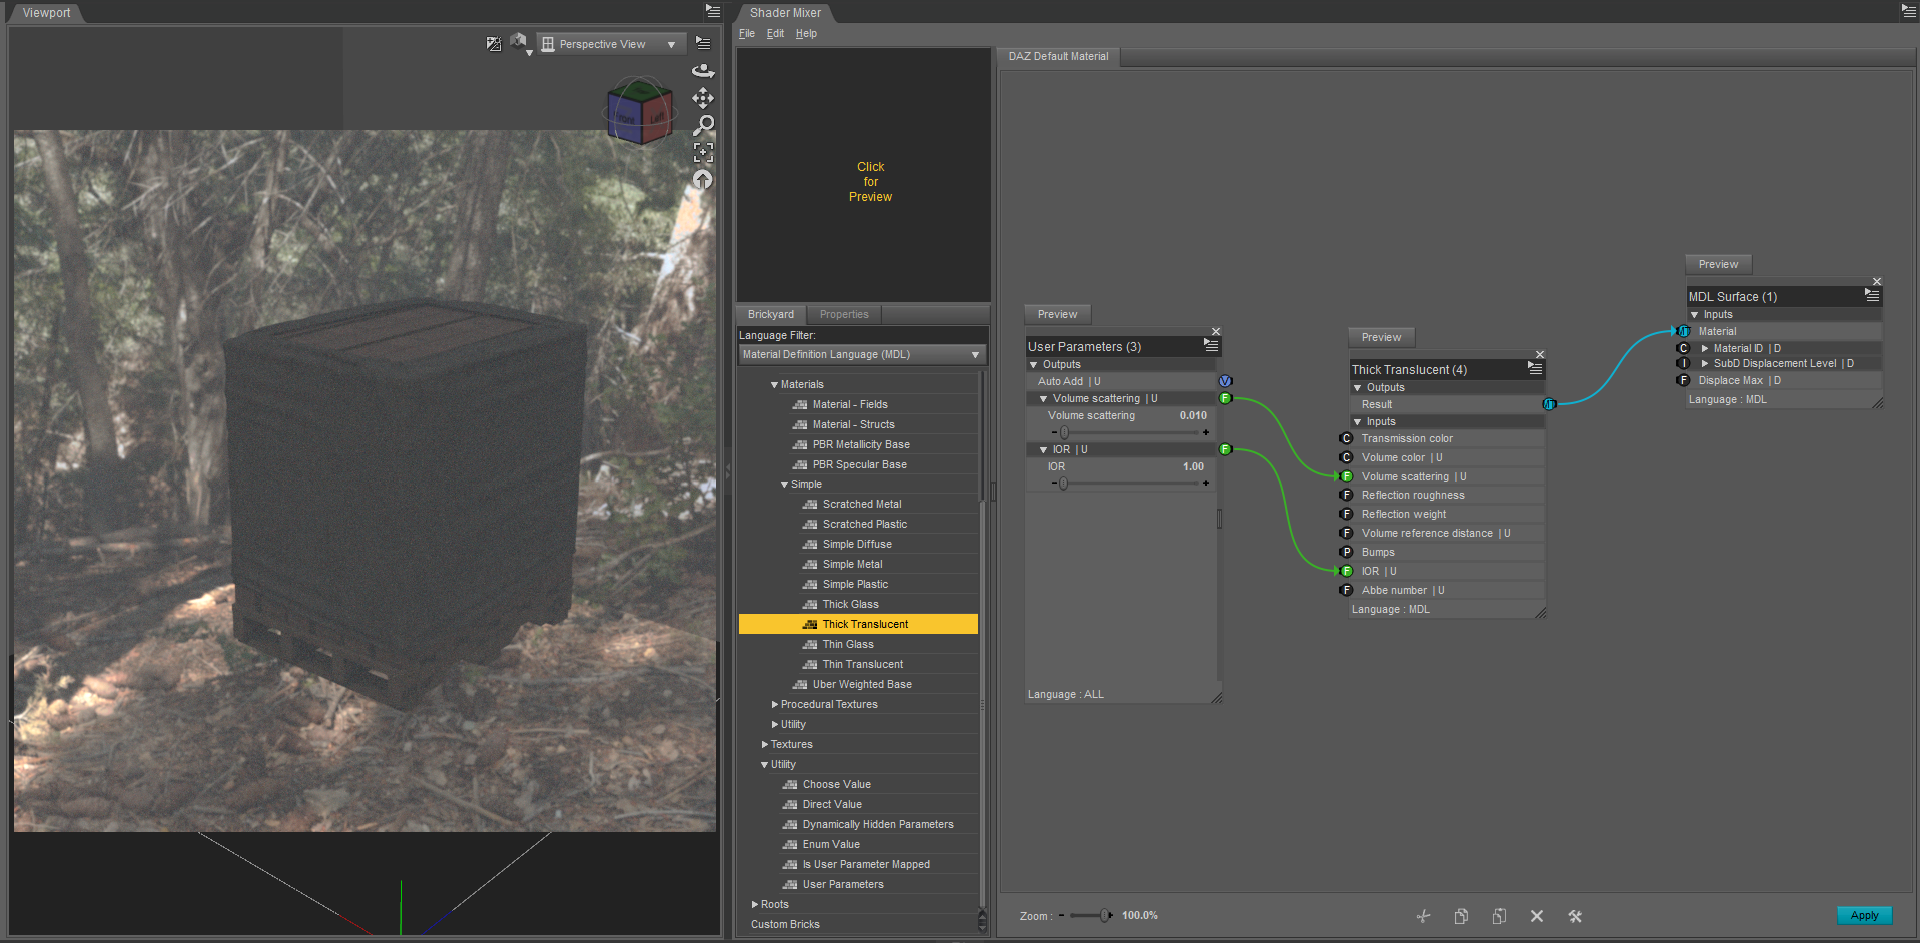This screenshot has width=1920, height=943.
Task: Close the MDL Surface brick
Action: 1877,282
